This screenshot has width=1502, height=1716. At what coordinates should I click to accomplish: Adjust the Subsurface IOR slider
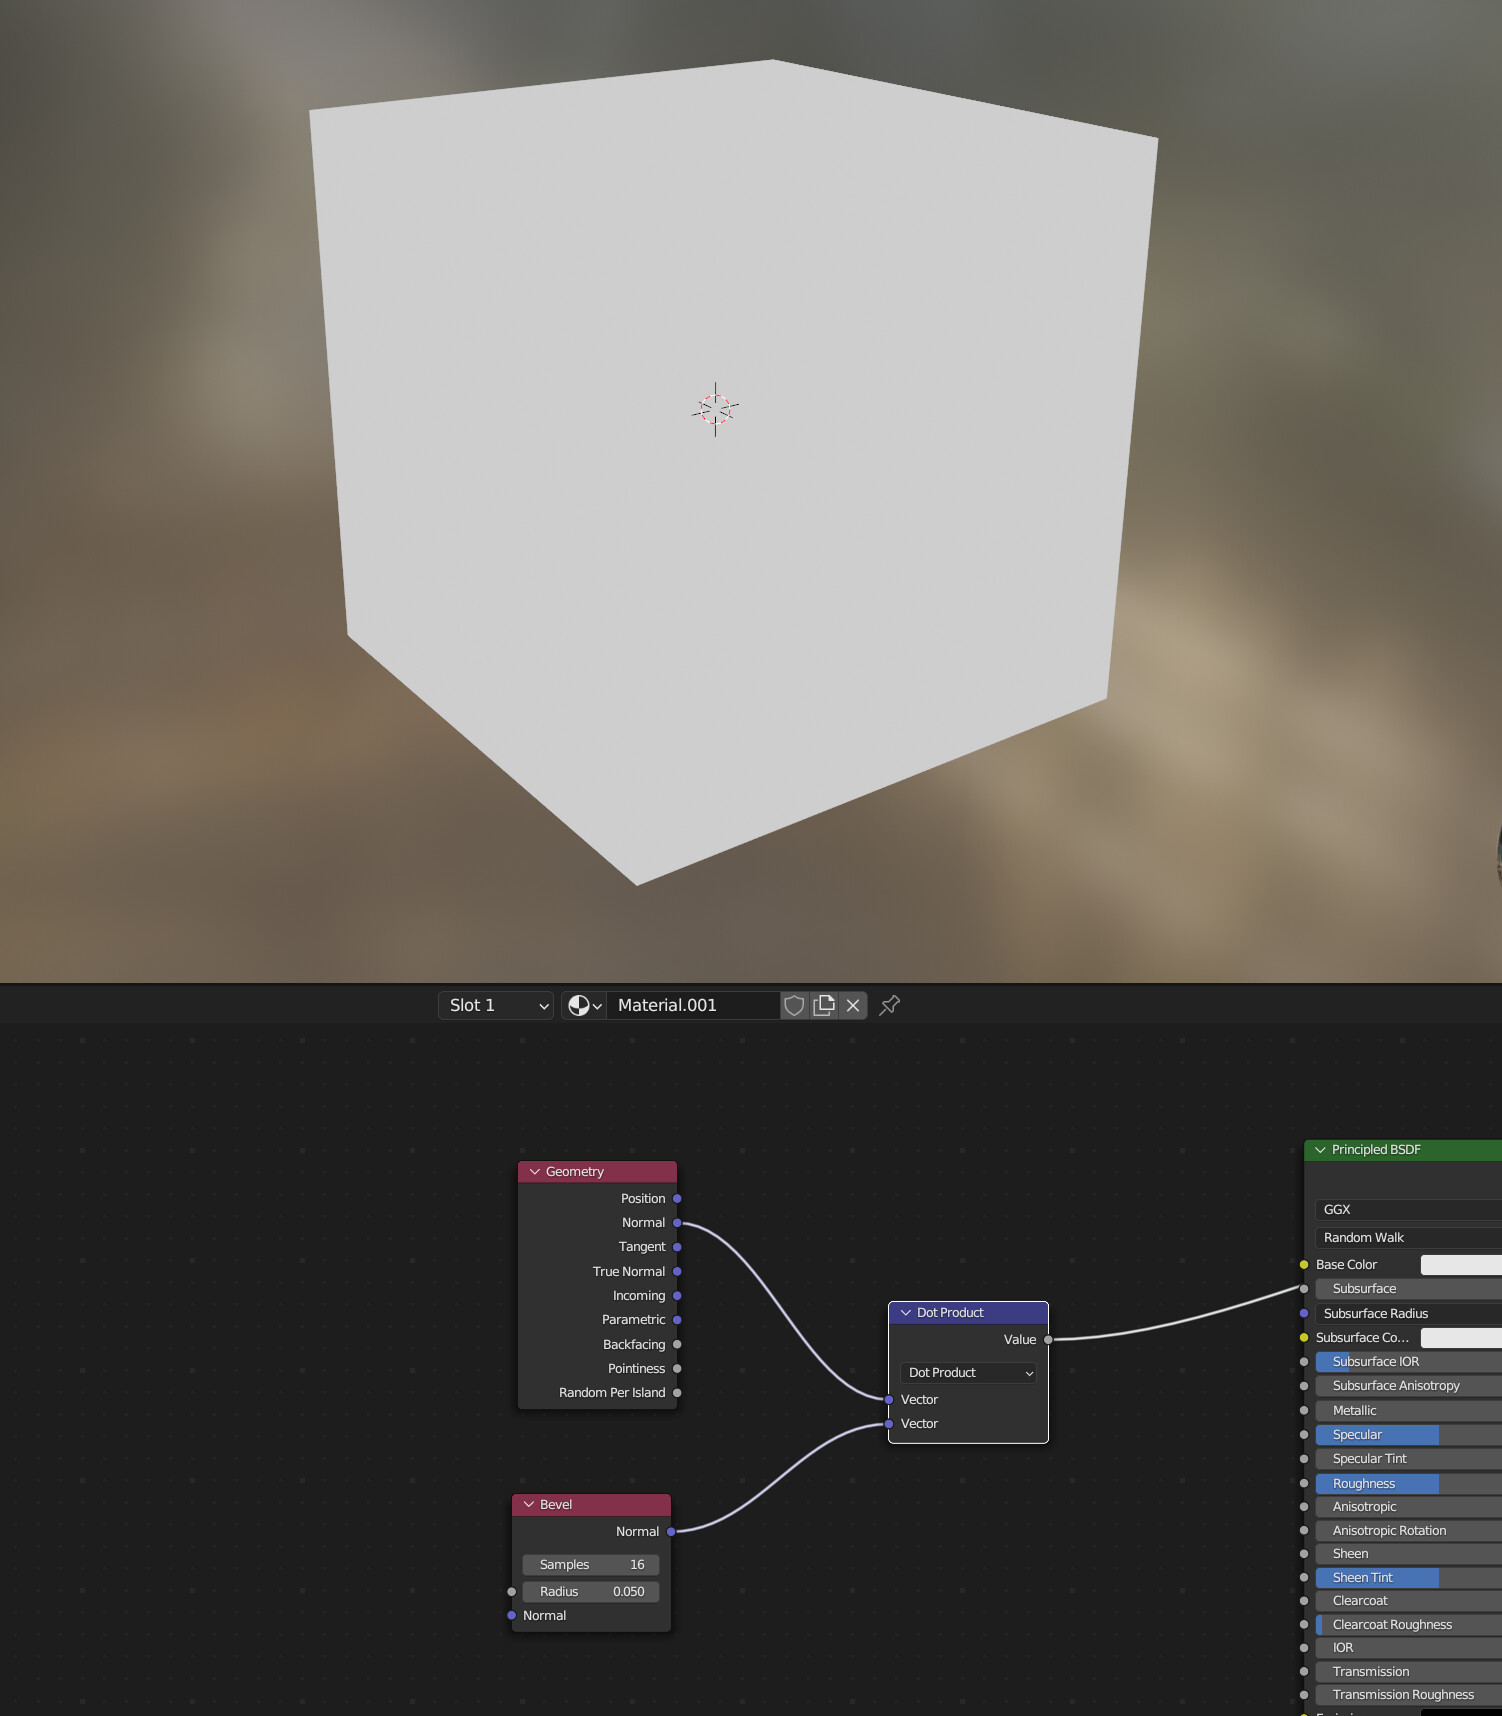pos(1408,1361)
